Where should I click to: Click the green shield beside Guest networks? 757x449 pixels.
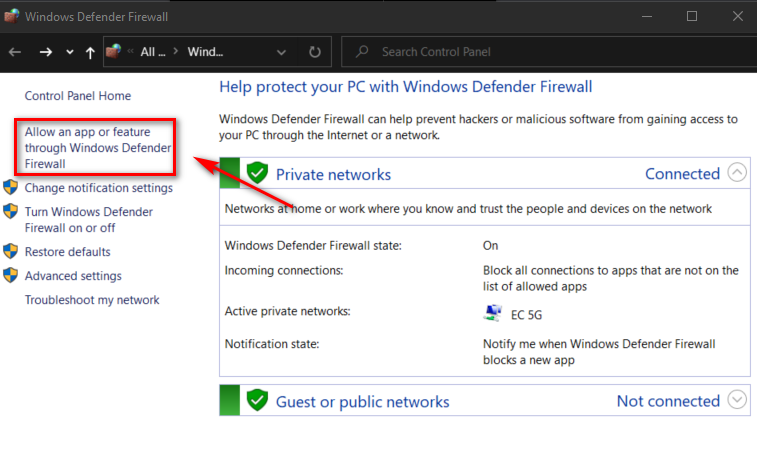[258, 401]
